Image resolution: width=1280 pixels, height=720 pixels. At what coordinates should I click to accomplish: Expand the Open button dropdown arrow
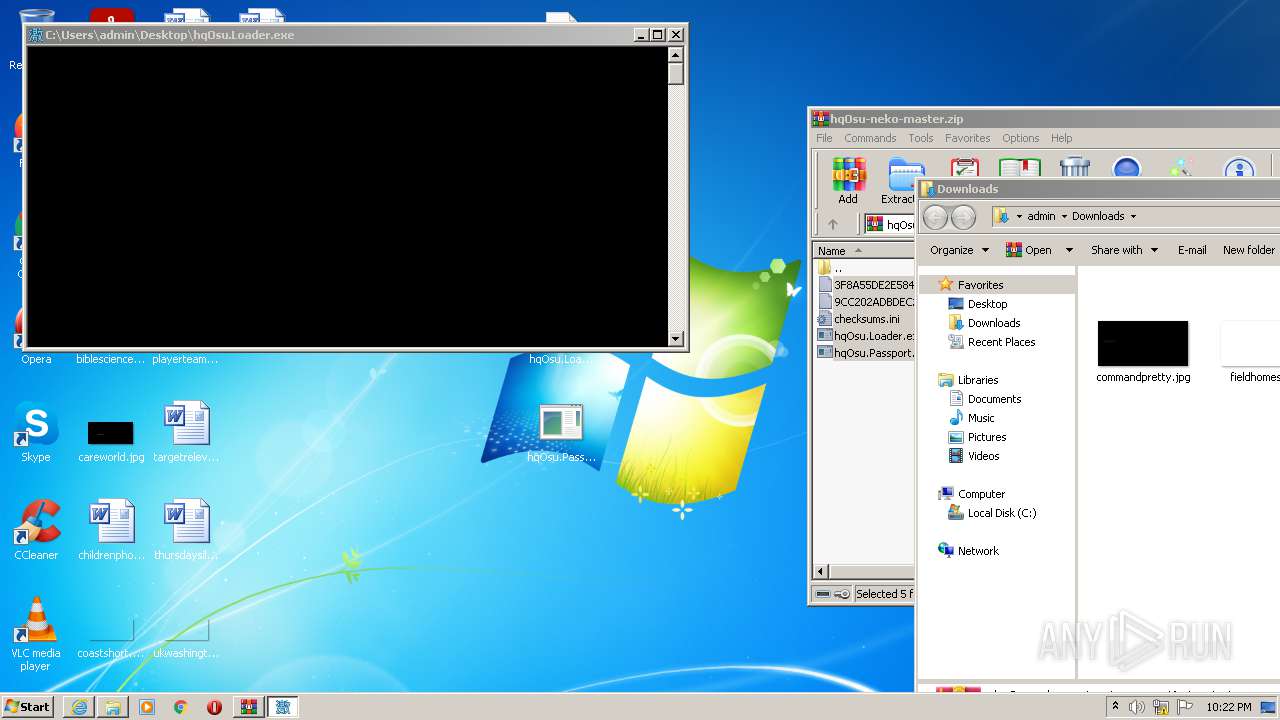pos(1069,250)
